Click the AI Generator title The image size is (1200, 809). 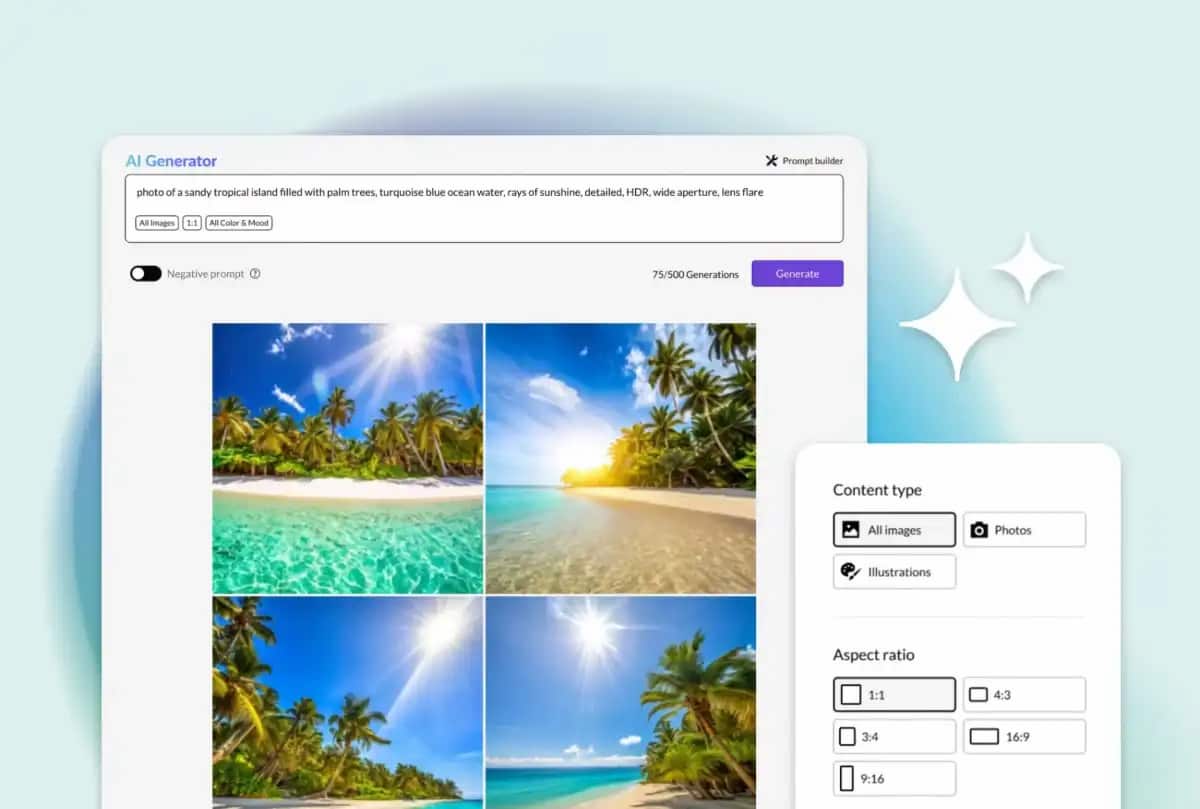point(171,161)
